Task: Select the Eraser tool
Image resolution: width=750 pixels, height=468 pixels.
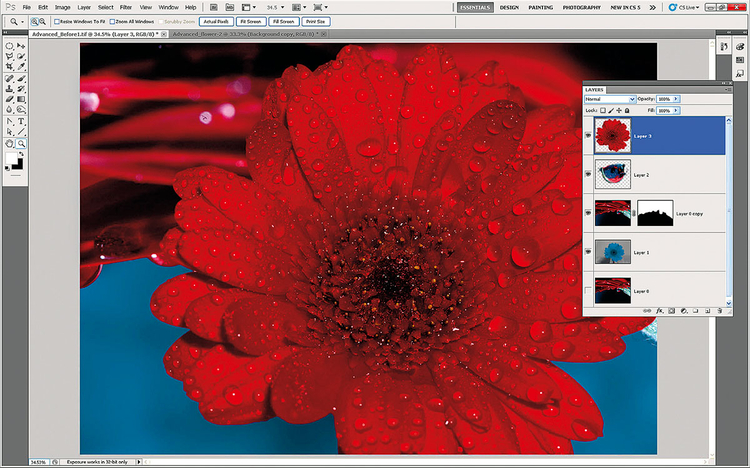Action: click(9, 99)
